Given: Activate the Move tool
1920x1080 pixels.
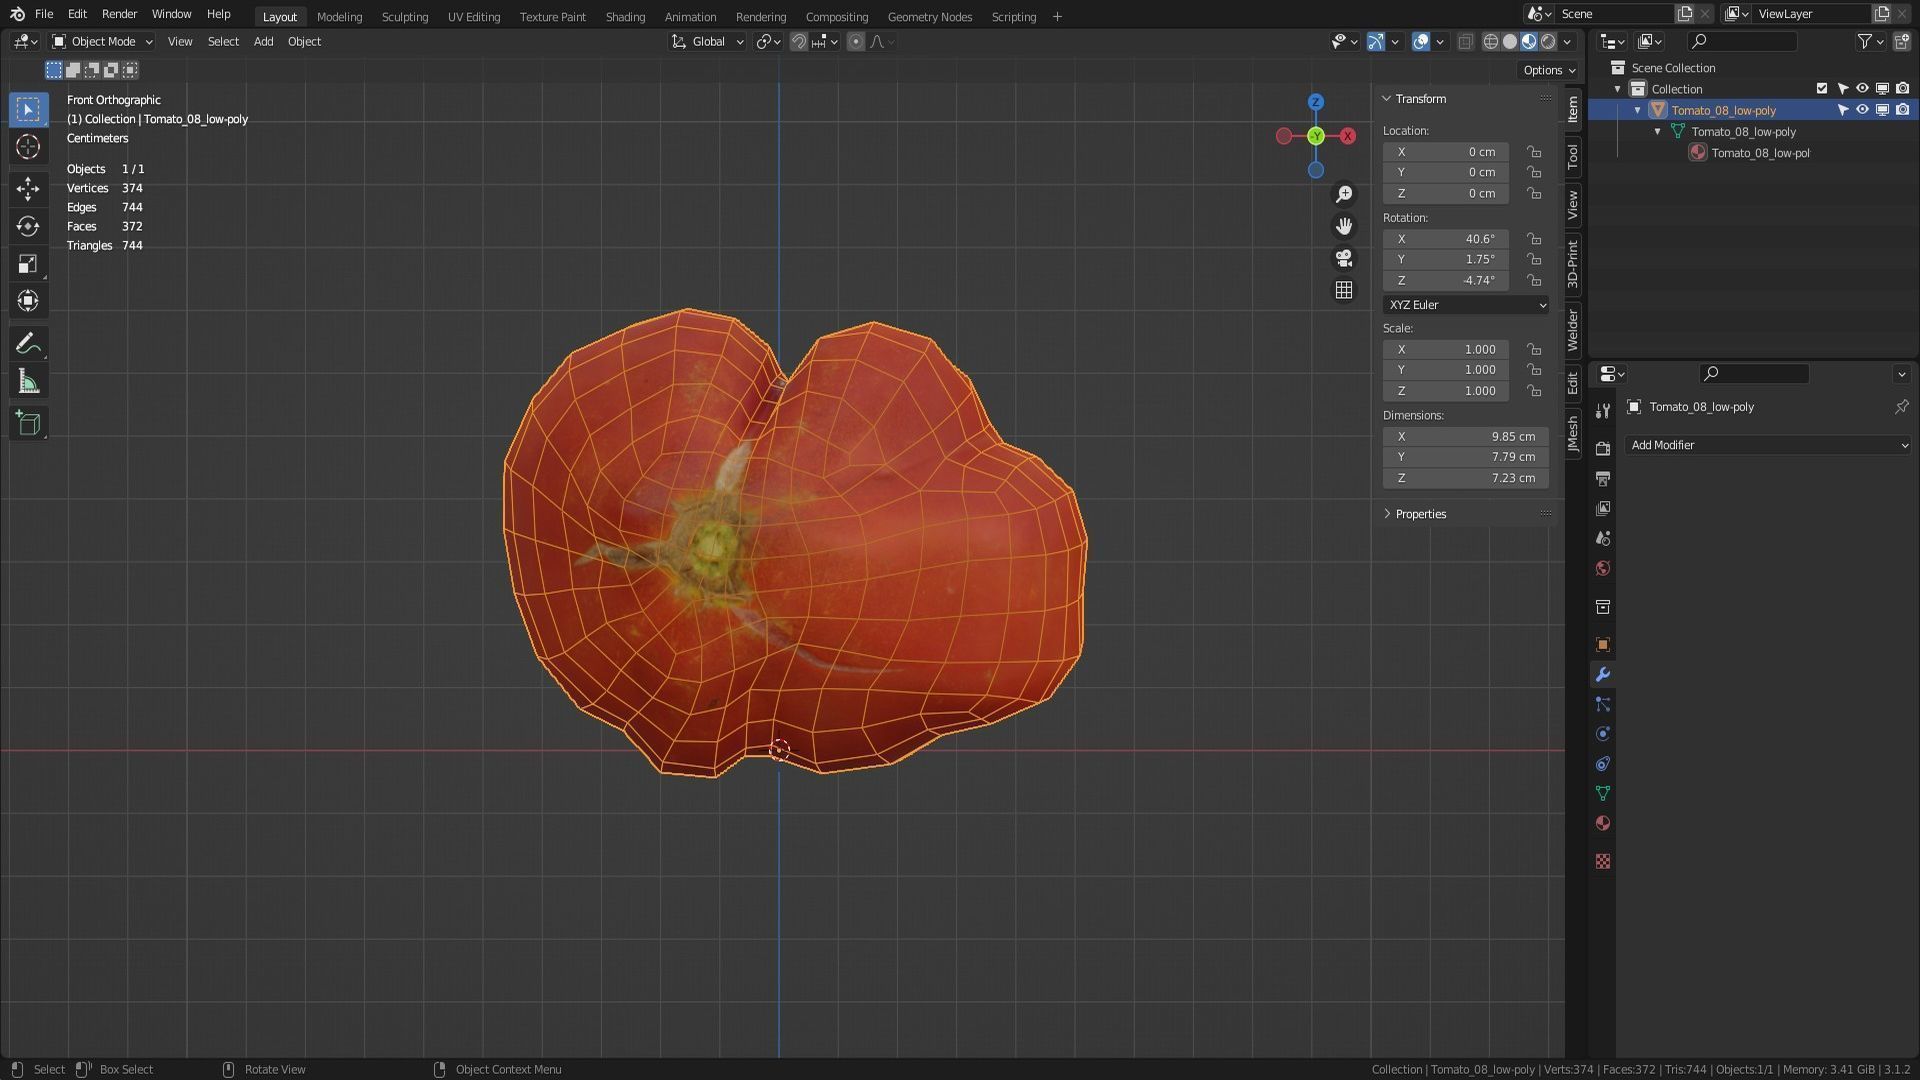Looking at the screenshot, I should pyautogui.click(x=28, y=189).
